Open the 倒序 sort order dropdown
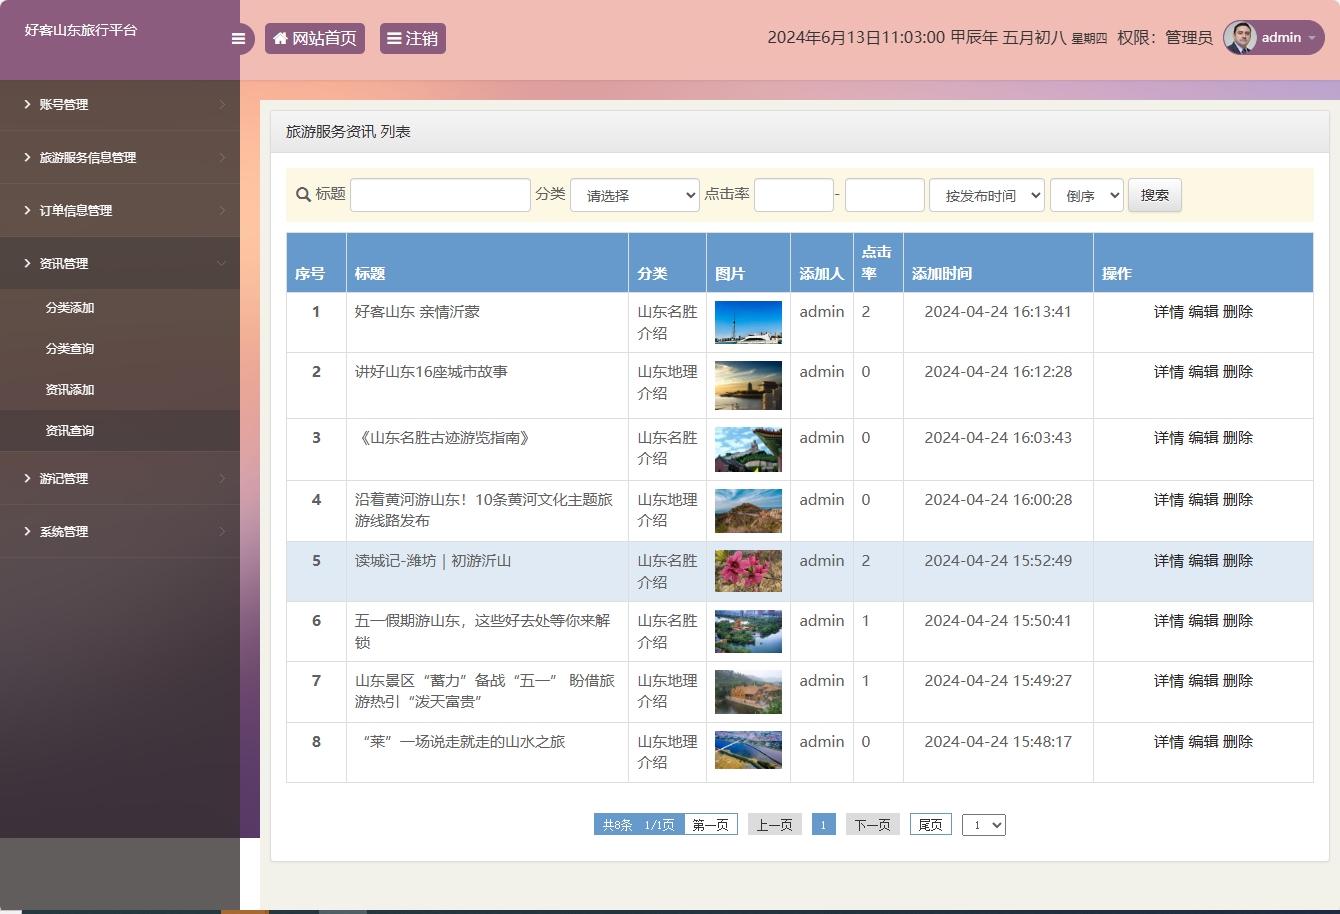This screenshot has height=914, width=1340. [x=1086, y=194]
